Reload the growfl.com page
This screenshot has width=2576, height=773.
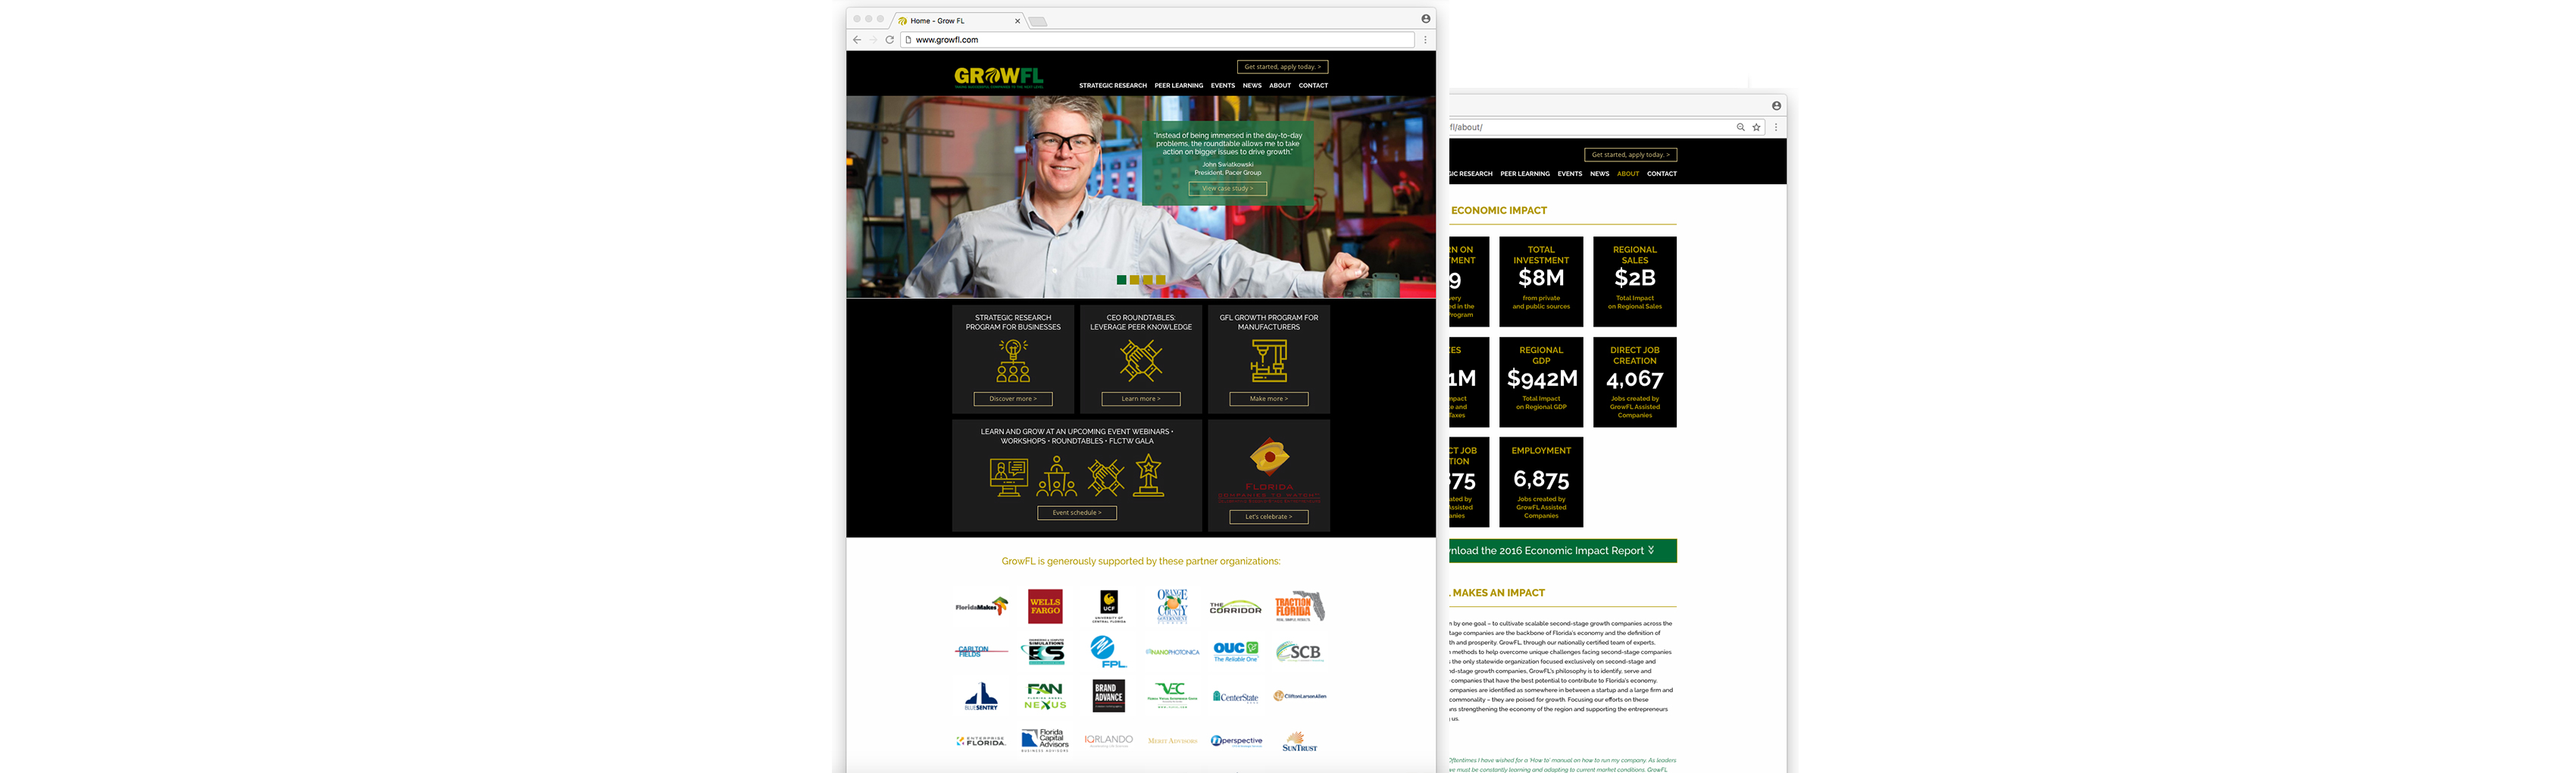pyautogui.click(x=889, y=40)
